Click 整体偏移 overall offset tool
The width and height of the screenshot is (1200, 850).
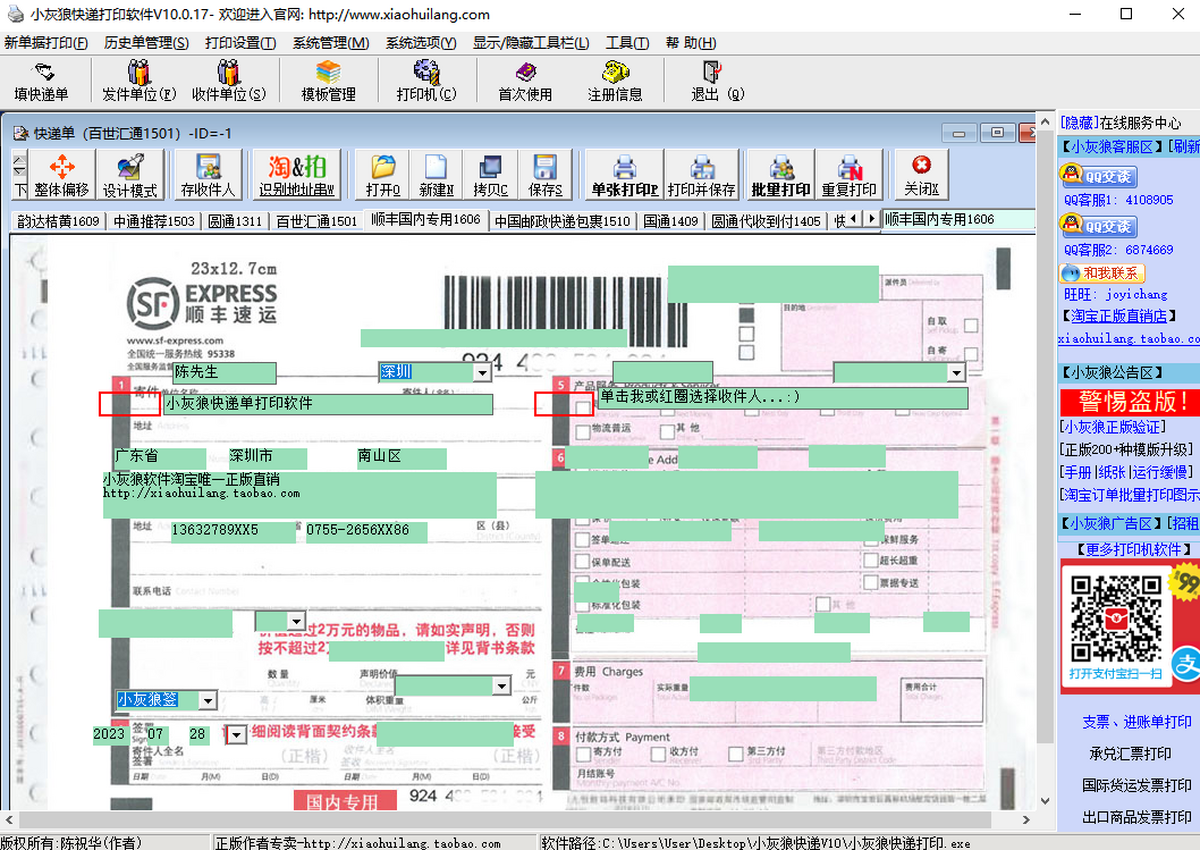(62, 176)
